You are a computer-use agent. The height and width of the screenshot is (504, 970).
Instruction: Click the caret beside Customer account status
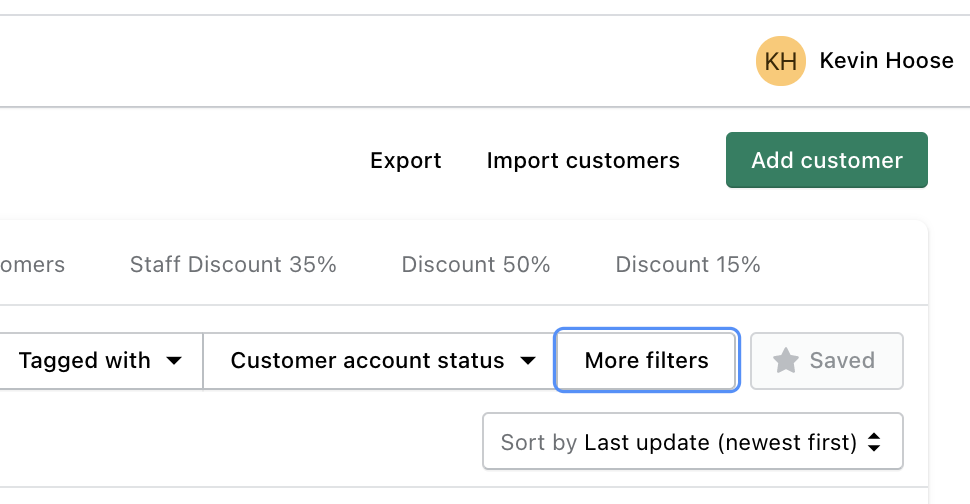tap(528, 361)
